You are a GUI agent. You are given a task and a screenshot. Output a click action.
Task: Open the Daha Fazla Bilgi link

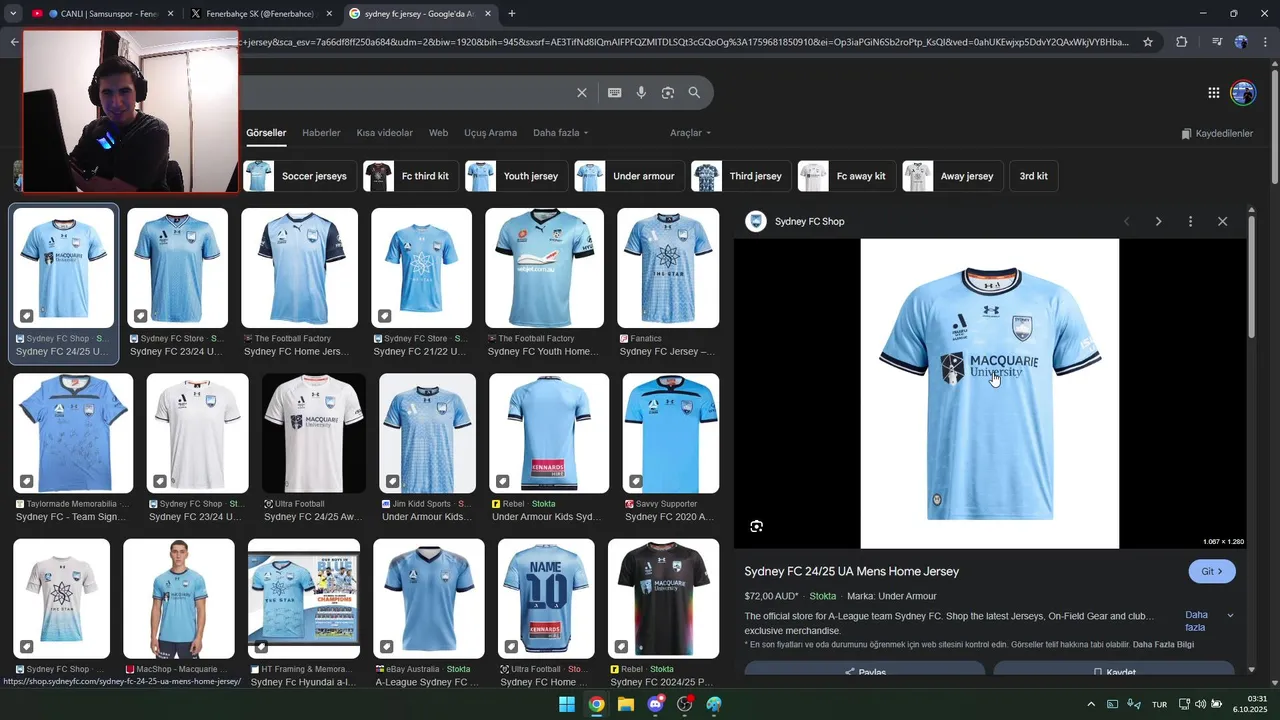tap(1163, 645)
